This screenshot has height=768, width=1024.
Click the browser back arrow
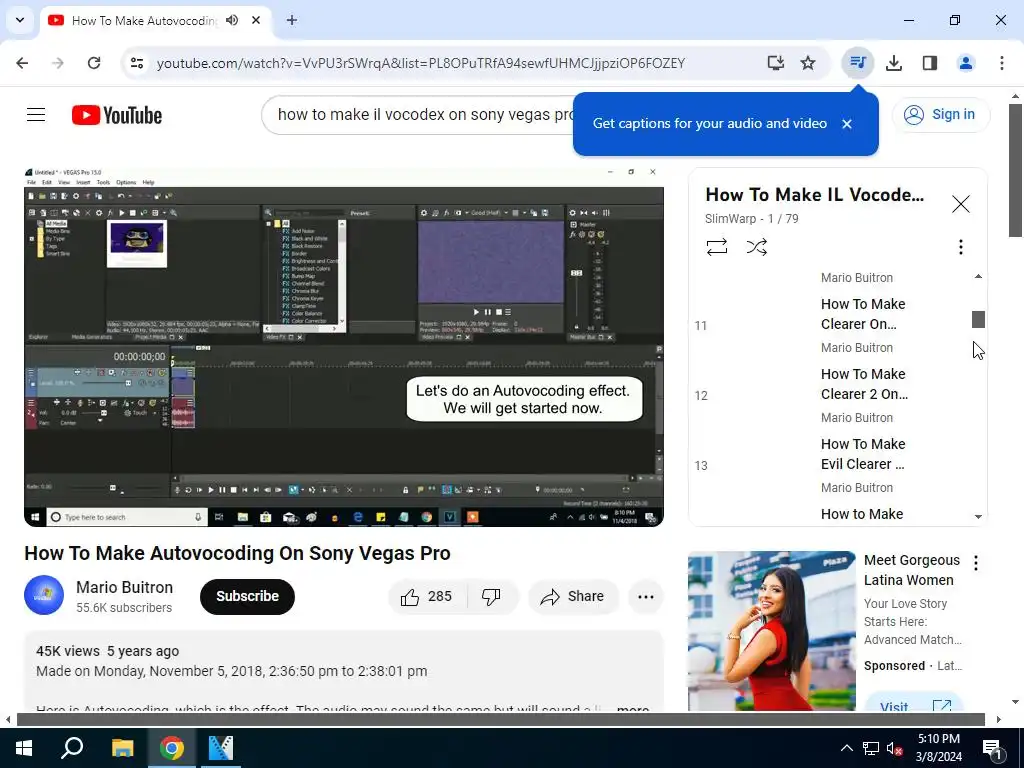(22, 63)
